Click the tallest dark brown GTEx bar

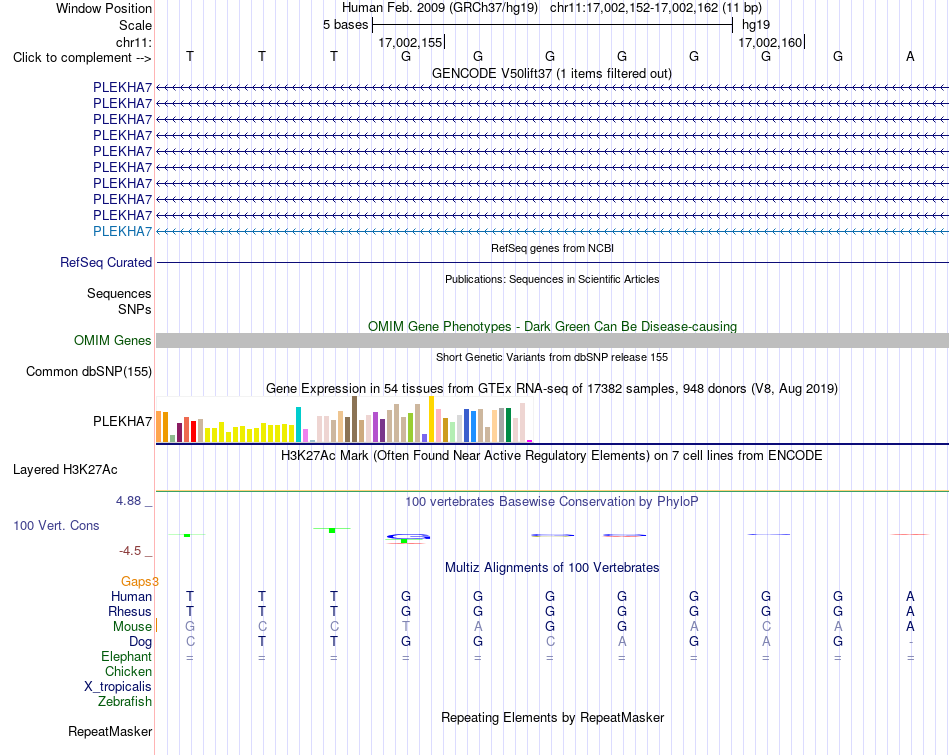click(x=354, y=419)
